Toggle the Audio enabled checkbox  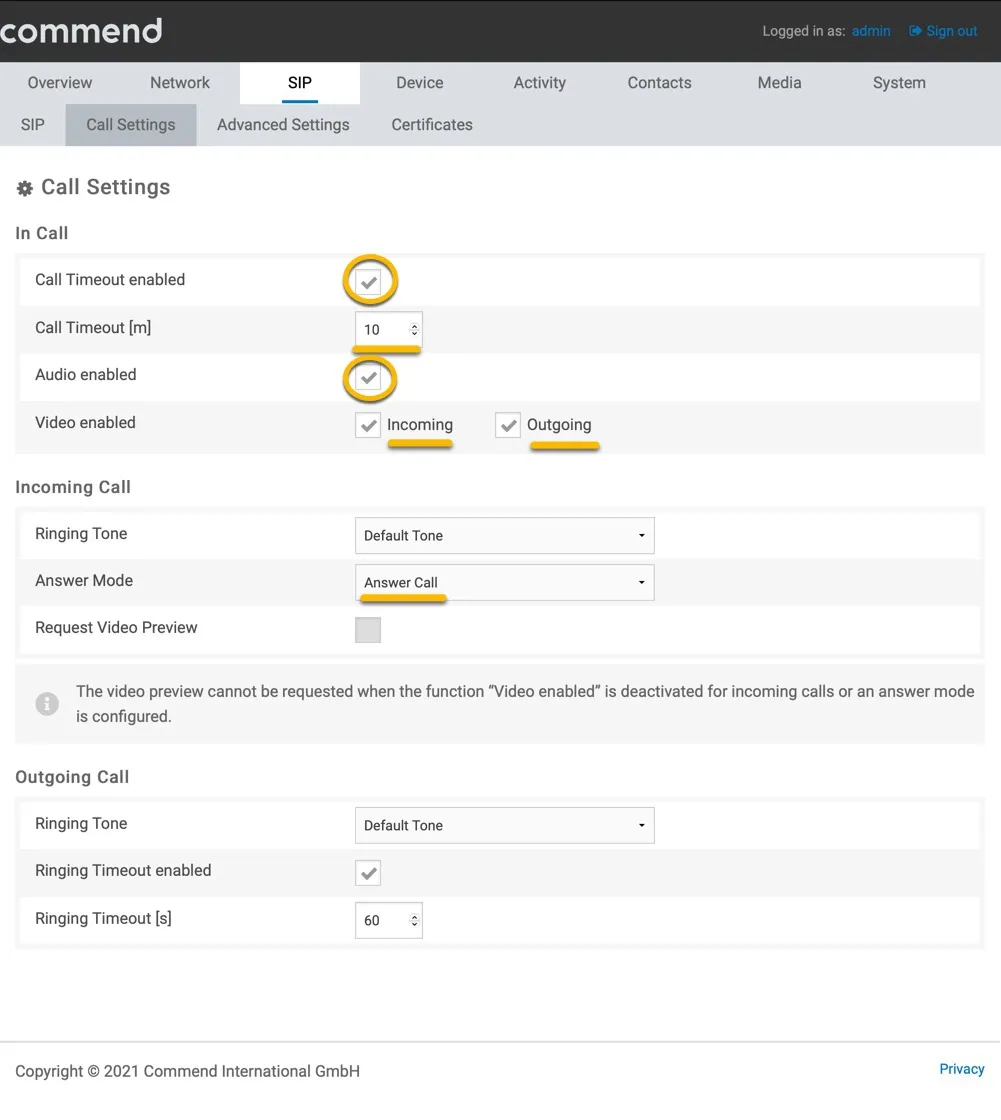369,377
